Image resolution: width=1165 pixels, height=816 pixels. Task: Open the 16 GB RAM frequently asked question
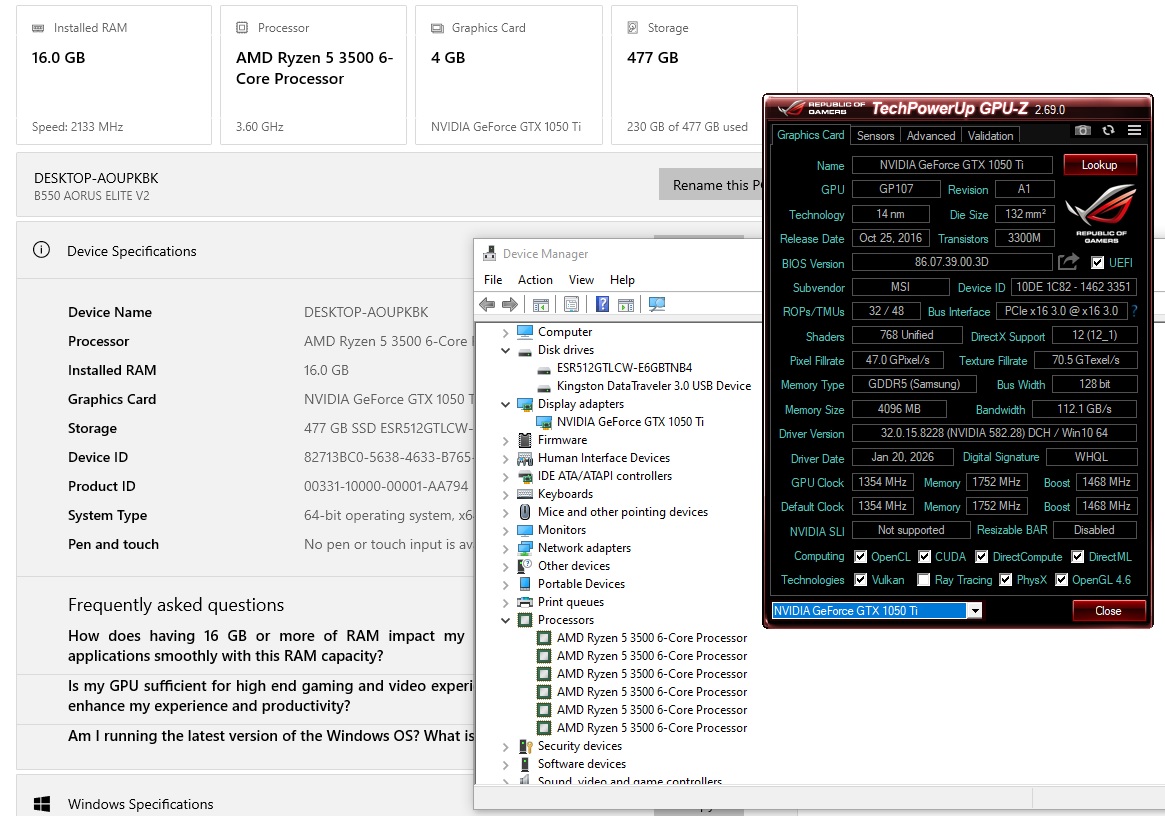coord(266,645)
